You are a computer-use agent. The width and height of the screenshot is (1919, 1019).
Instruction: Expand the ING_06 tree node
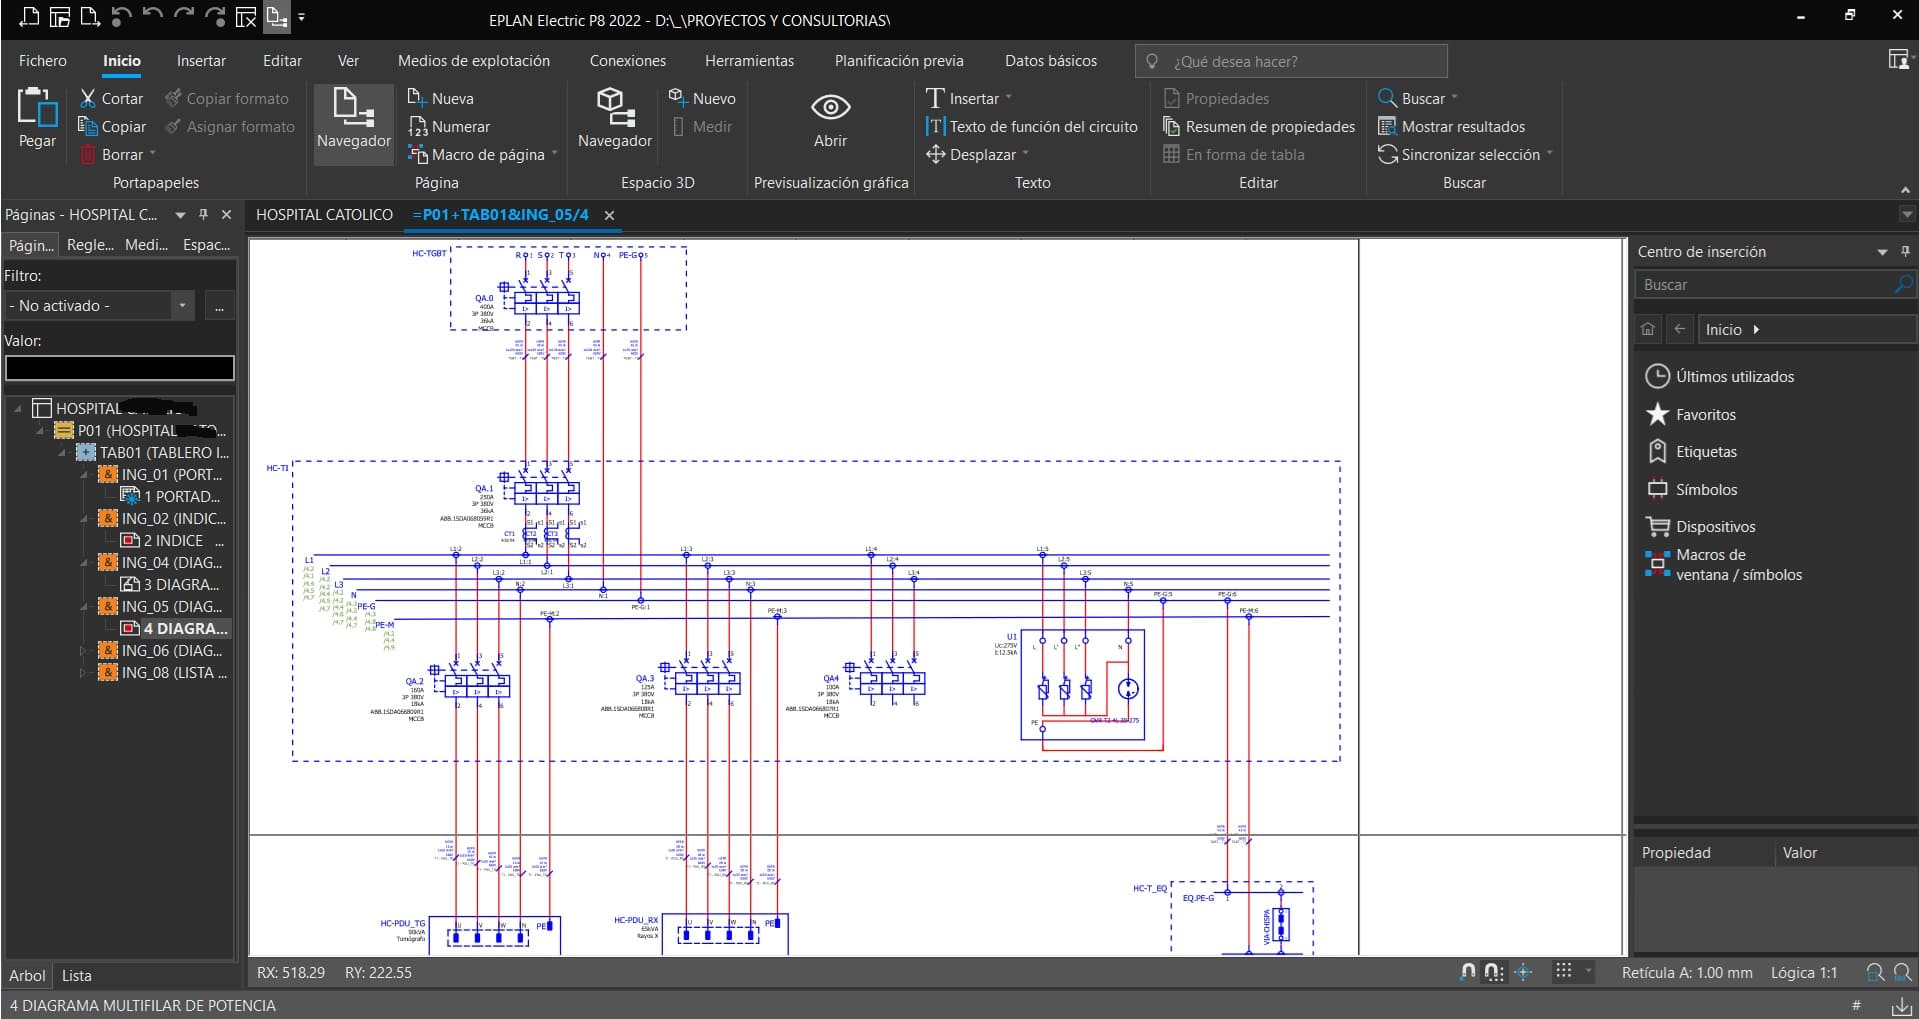pos(84,651)
